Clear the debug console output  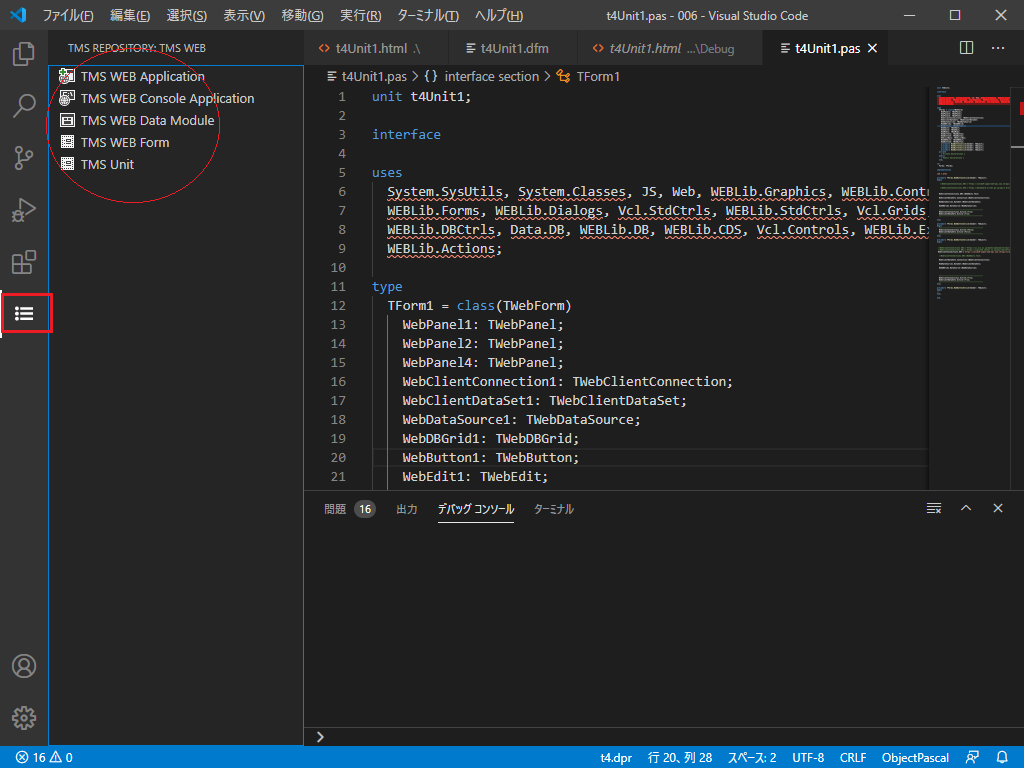click(x=934, y=508)
